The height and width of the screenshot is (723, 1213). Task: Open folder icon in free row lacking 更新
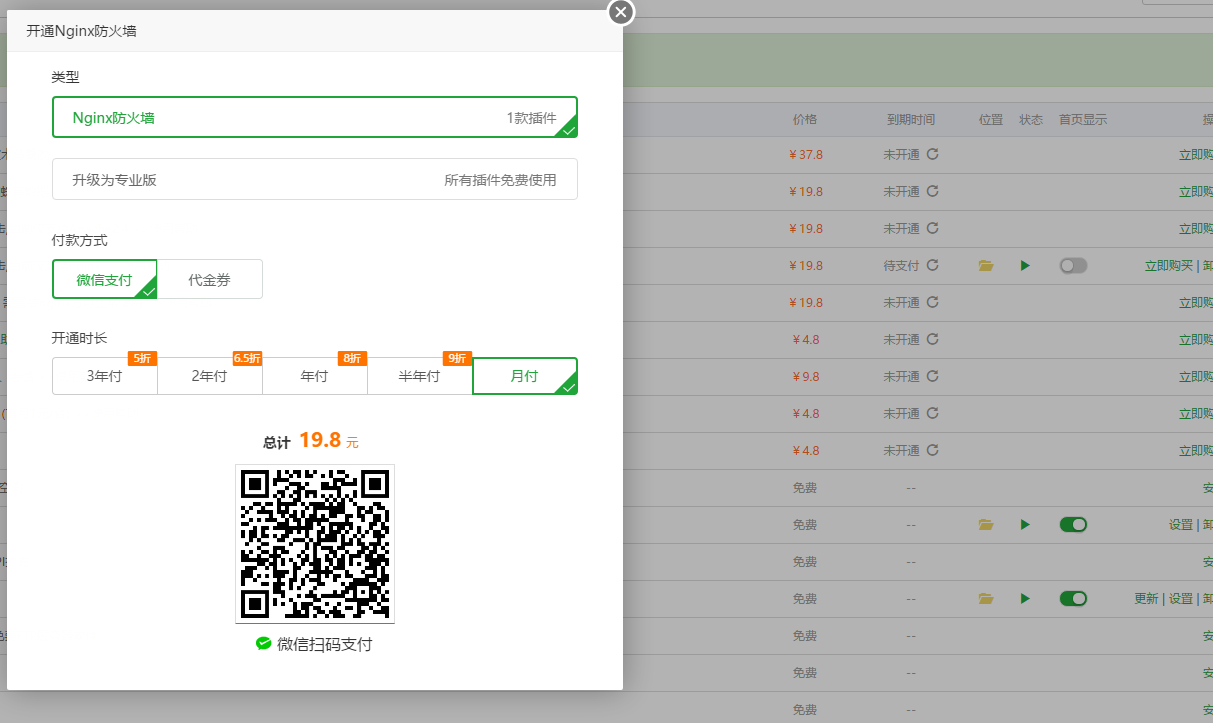coord(986,524)
